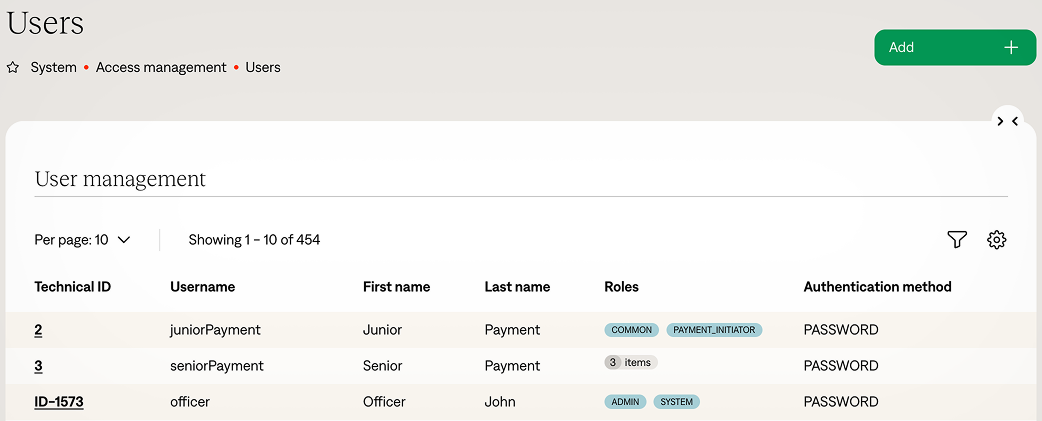Image resolution: width=1042 pixels, height=421 pixels.
Task: Sort by the Last name column header
Action: tap(517, 287)
